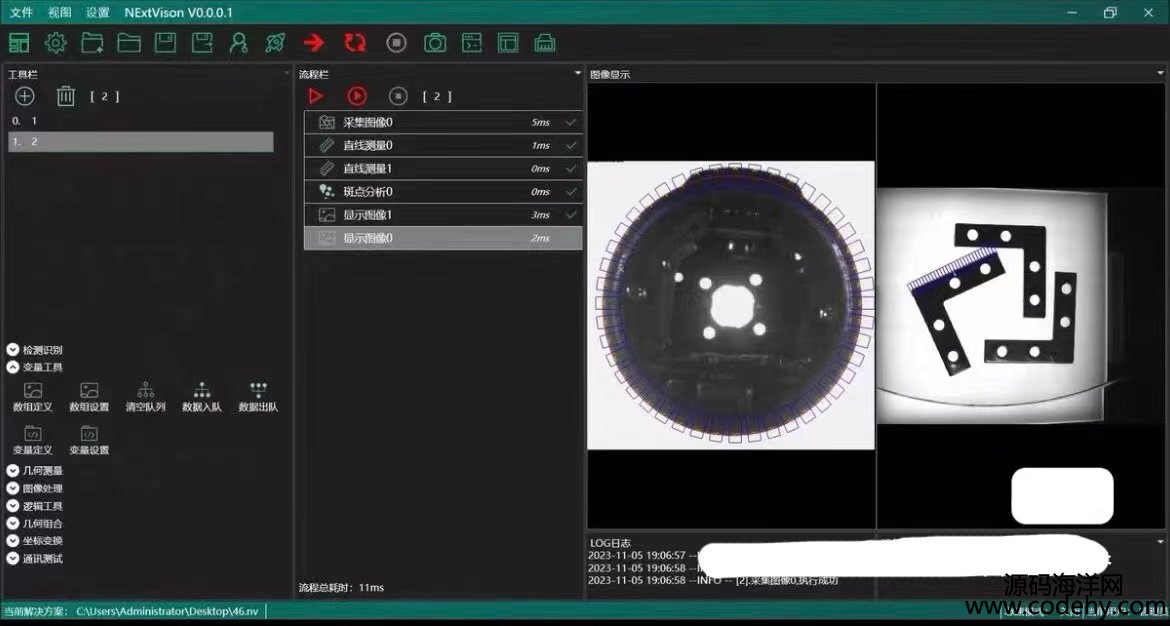Click the stop icon in 流程栏 panel
This screenshot has height=626, width=1170.
398,96
